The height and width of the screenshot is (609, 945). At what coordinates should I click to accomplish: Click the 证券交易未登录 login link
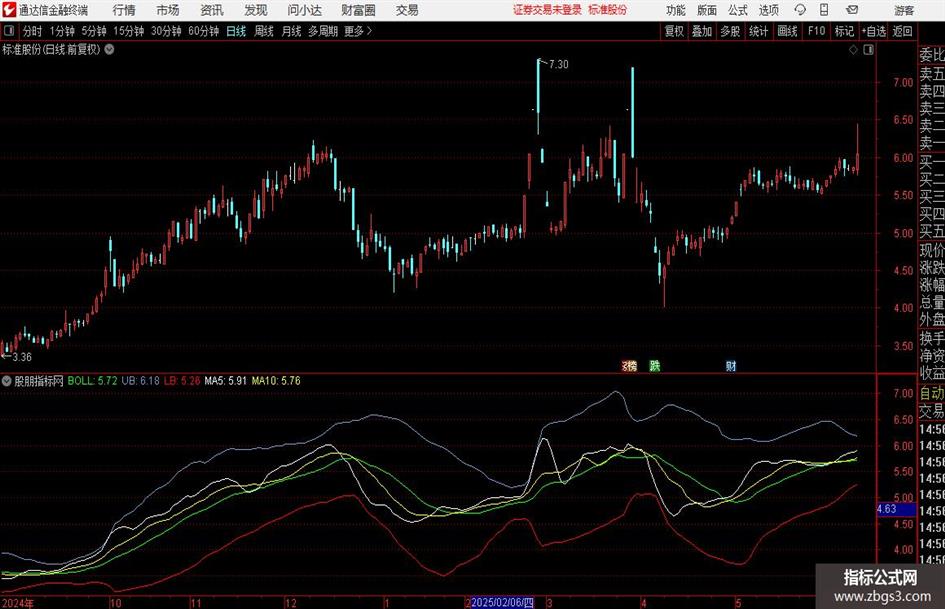click(547, 10)
